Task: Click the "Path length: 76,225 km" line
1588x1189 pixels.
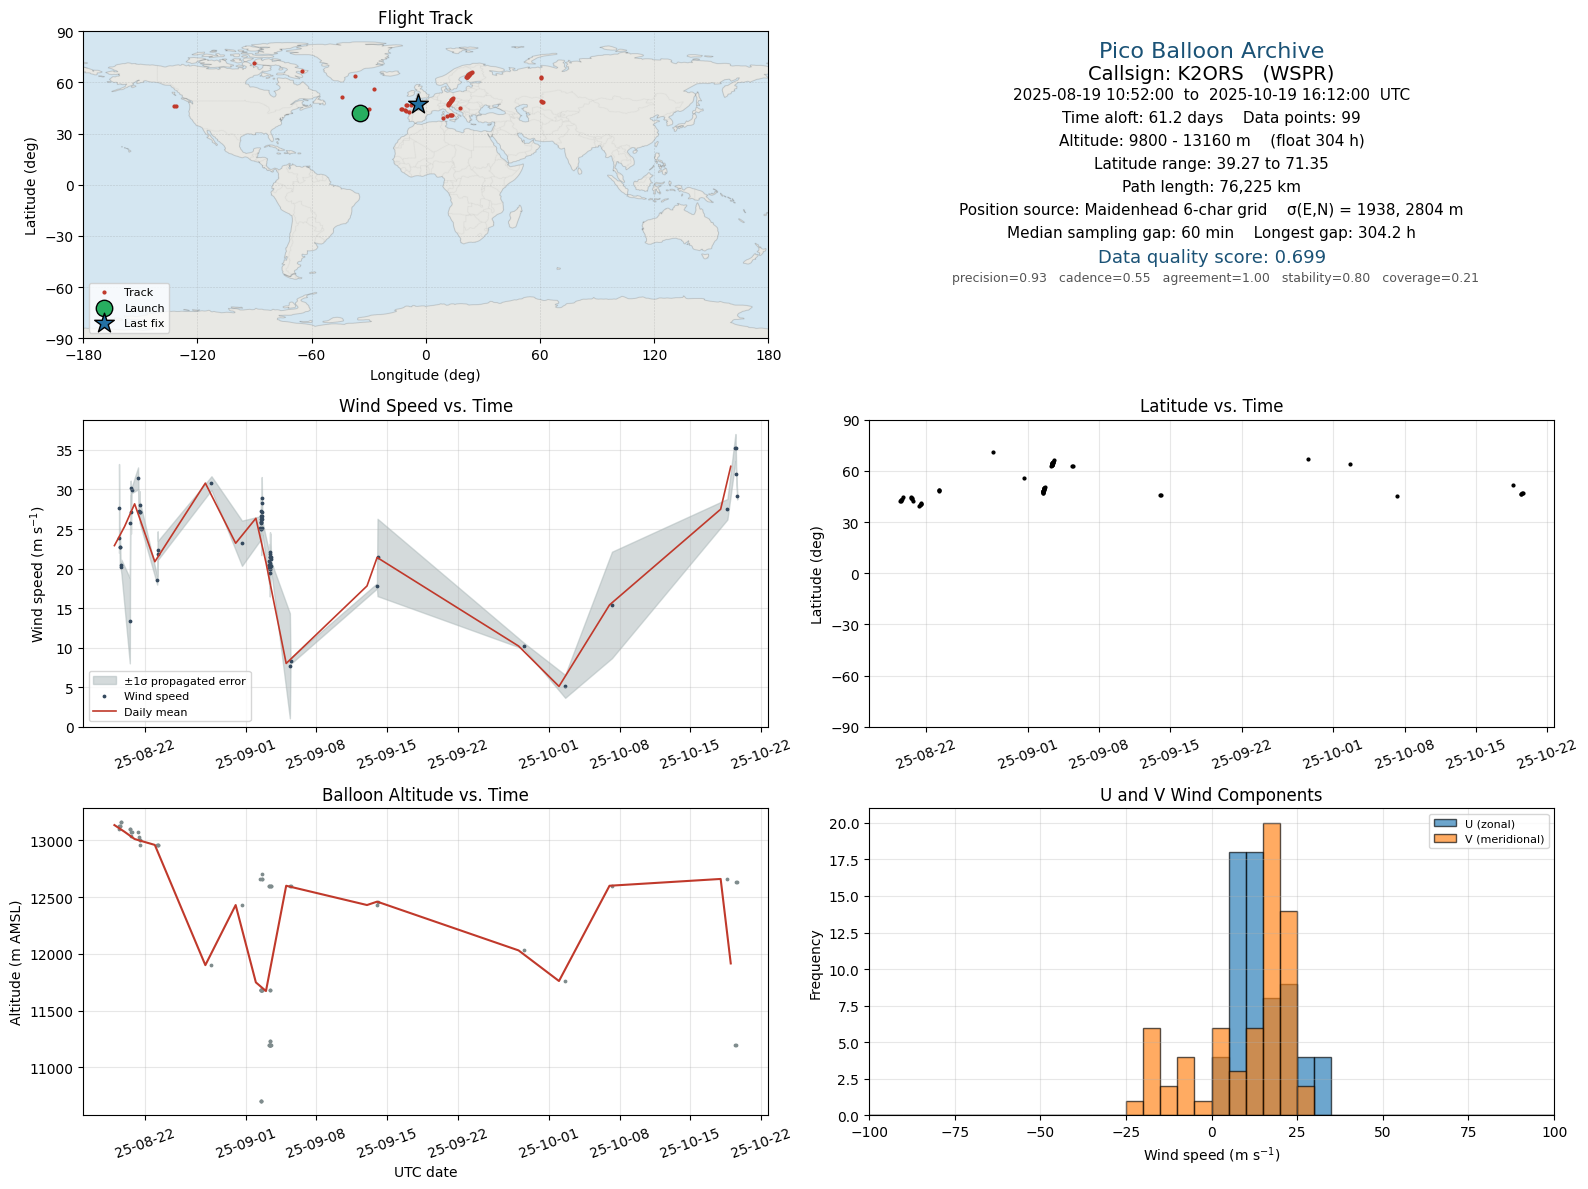Action: tap(1211, 187)
